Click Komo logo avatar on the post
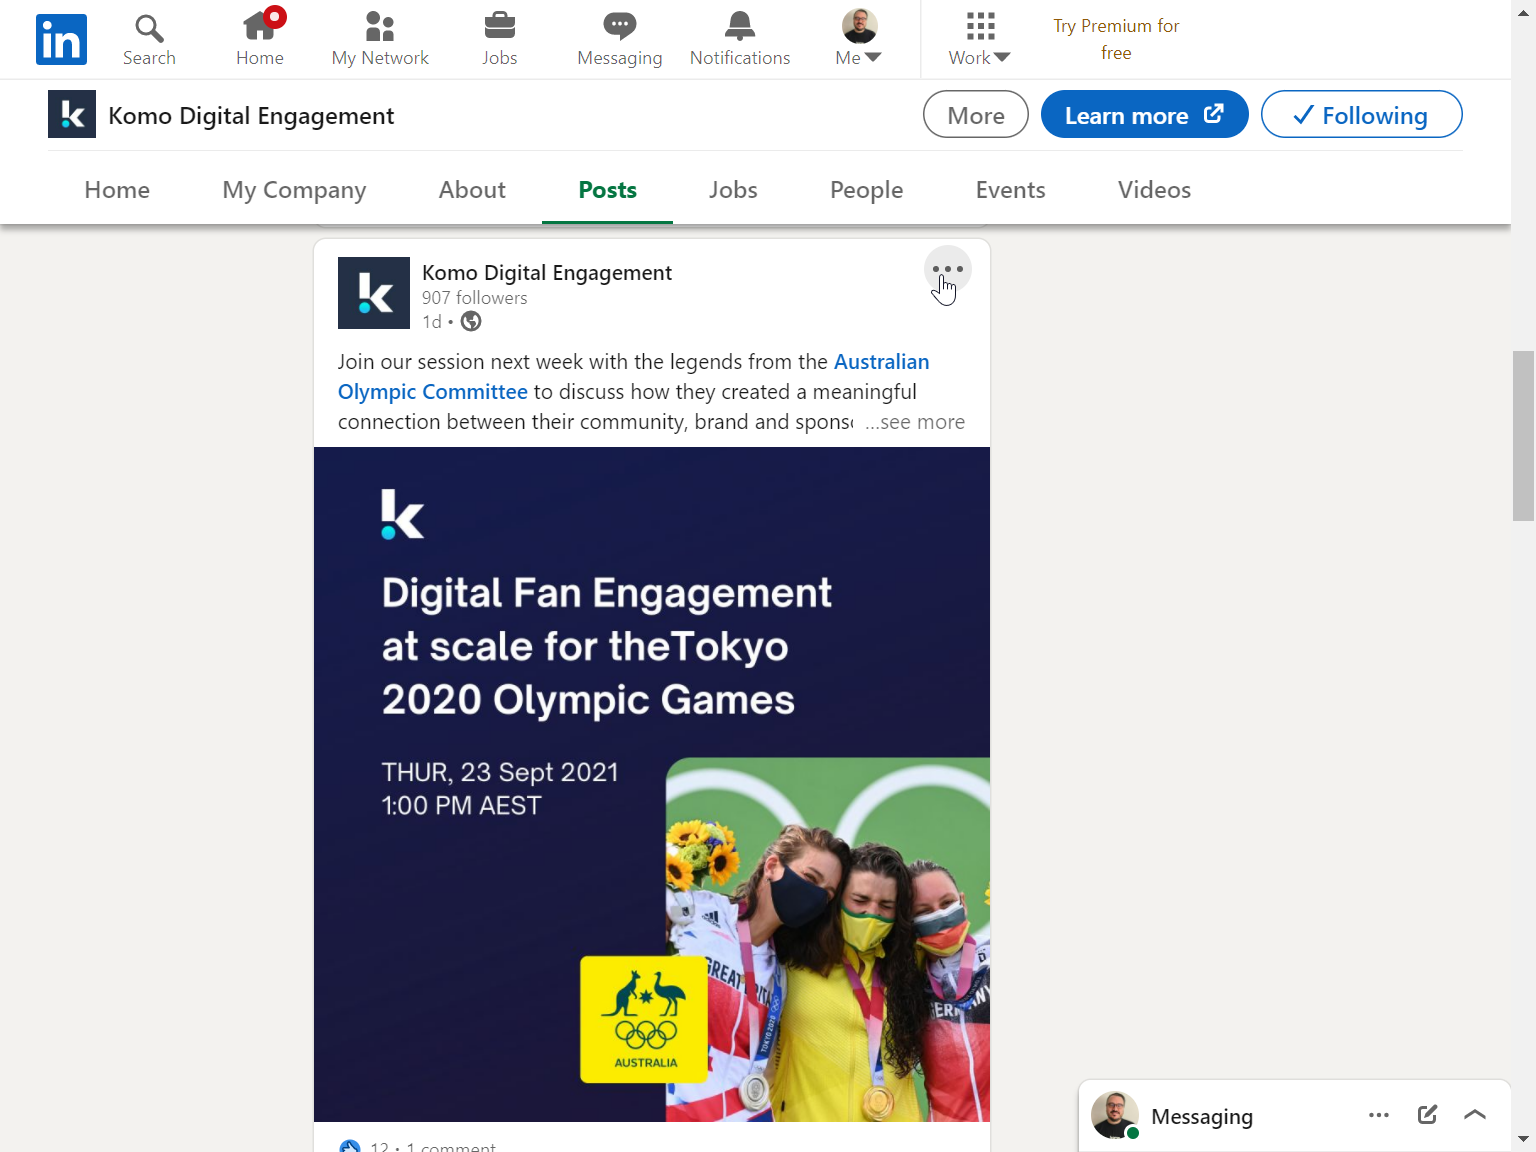Viewport: 1536px width, 1152px height. click(374, 293)
